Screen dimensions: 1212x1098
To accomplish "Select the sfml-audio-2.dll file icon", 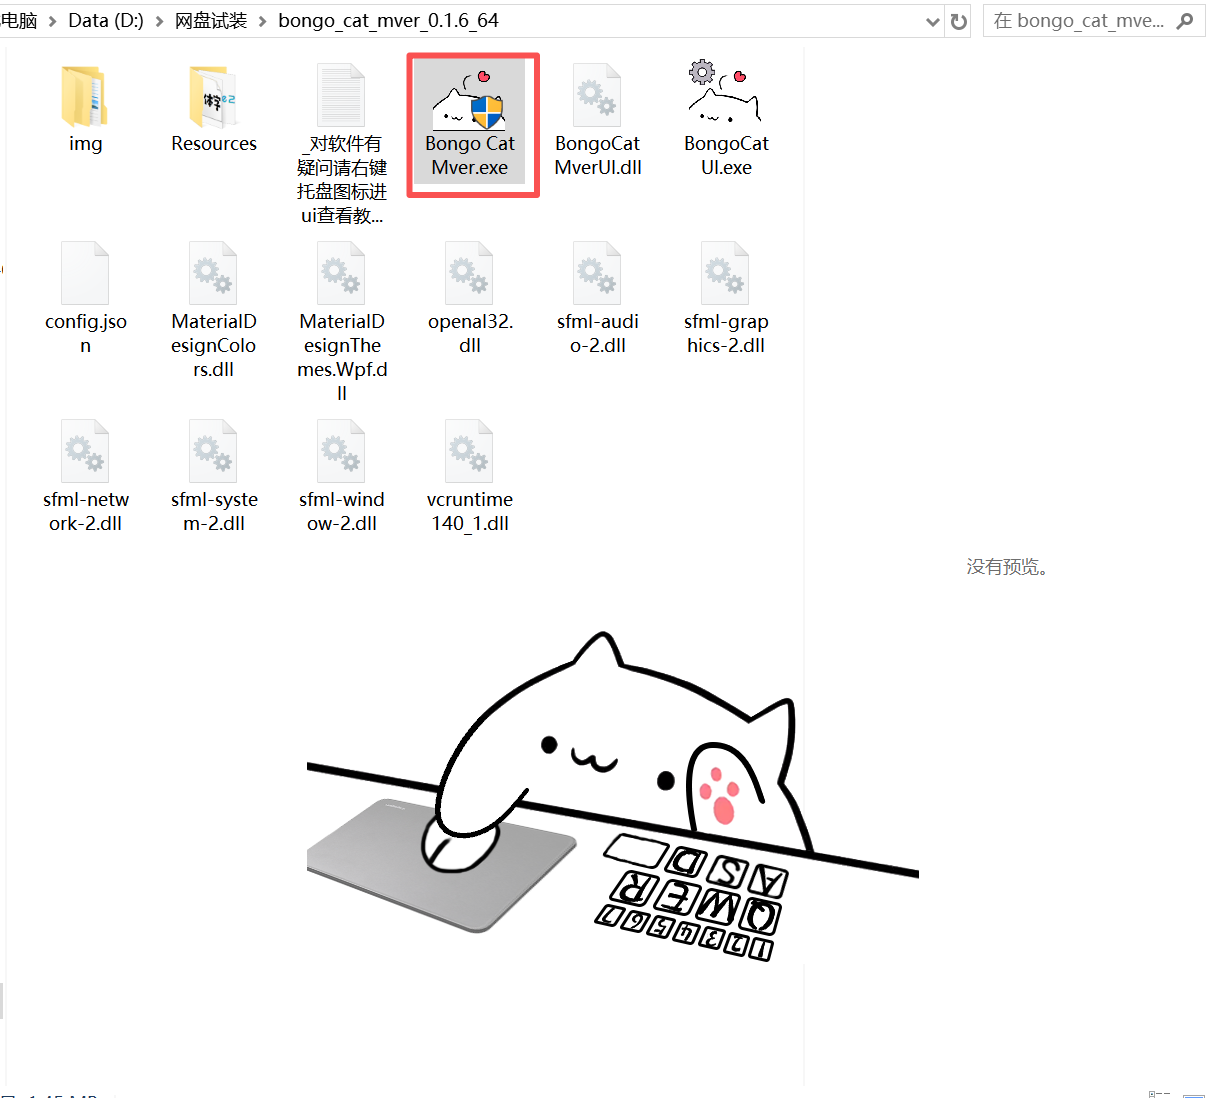I will [597, 273].
